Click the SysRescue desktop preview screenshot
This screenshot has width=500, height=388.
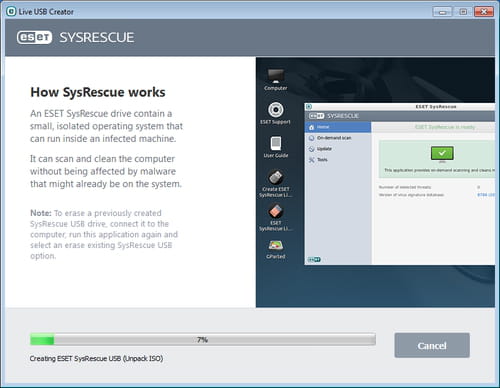375,182
